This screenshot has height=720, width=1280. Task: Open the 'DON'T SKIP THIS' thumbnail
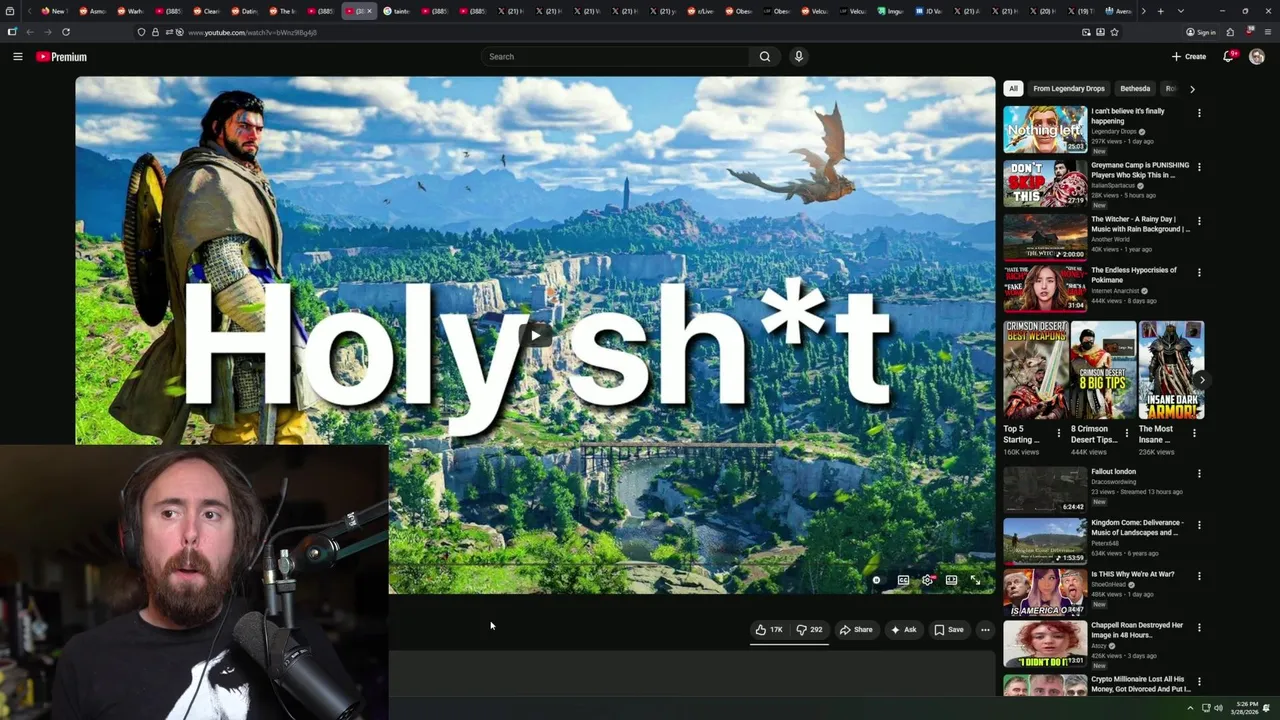pos(1045,183)
